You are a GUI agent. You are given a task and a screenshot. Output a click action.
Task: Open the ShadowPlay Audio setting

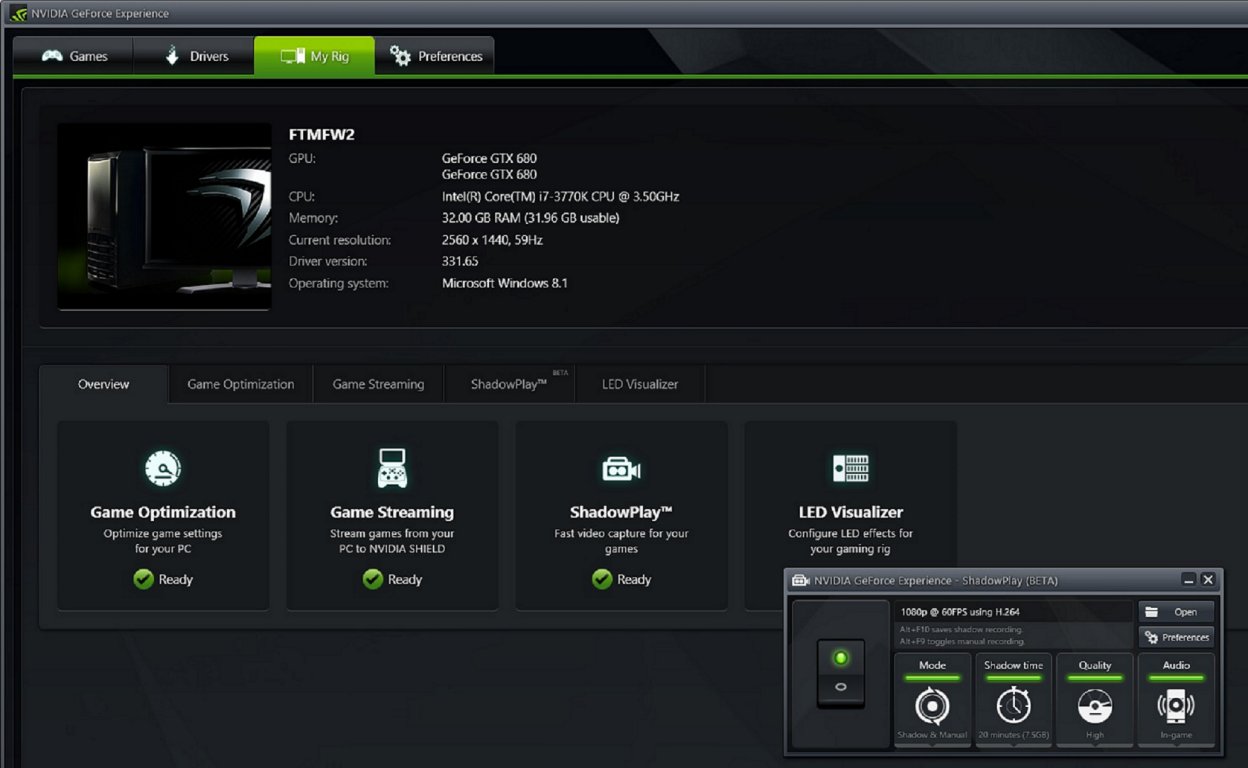click(1176, 699)
